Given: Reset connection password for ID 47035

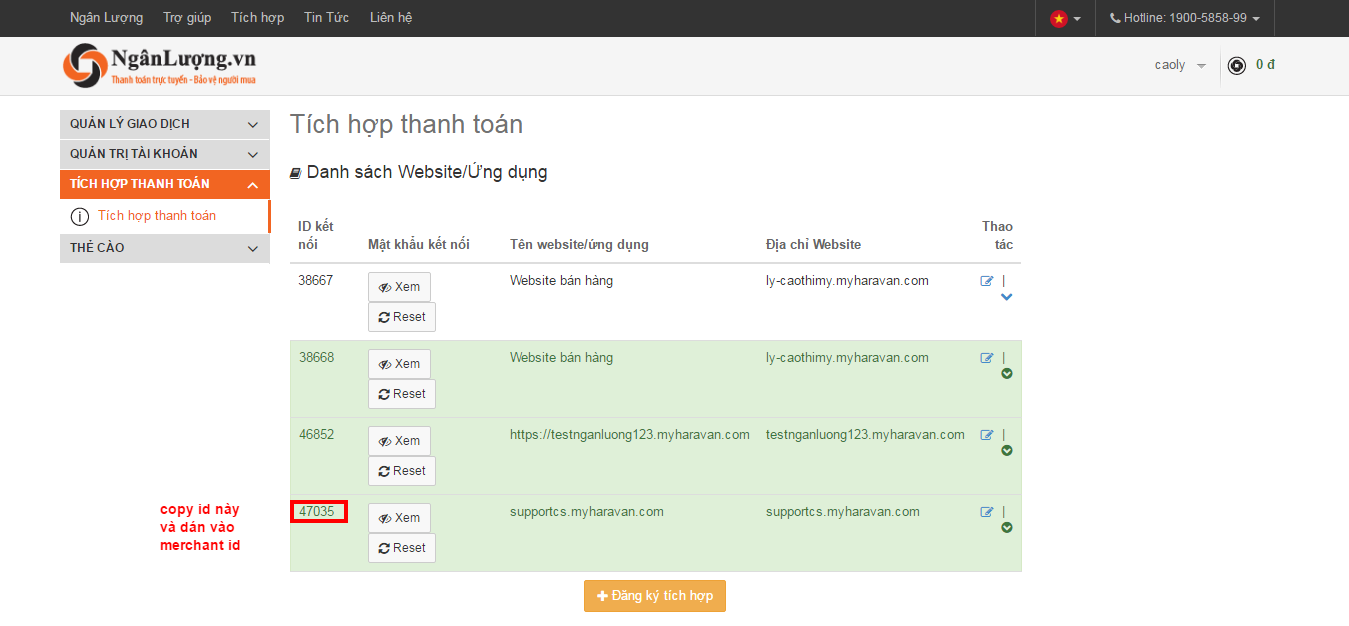Looking at the screenshot, I should click(402, 548).
